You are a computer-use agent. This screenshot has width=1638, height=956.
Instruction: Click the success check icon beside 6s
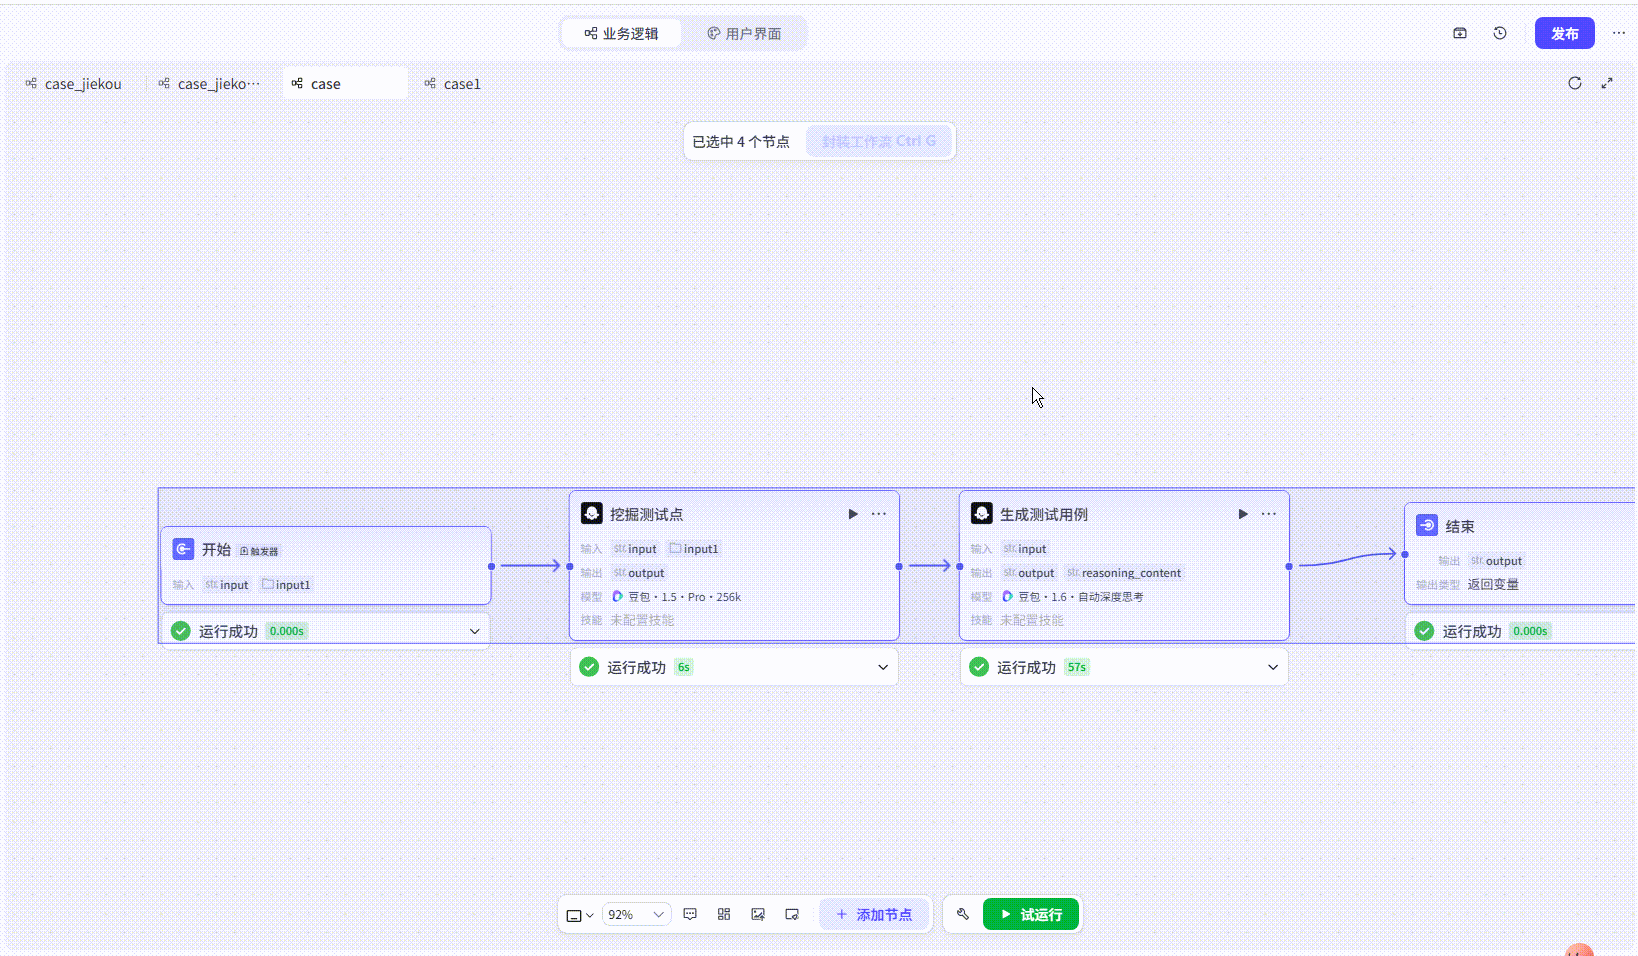coord(589,667)
